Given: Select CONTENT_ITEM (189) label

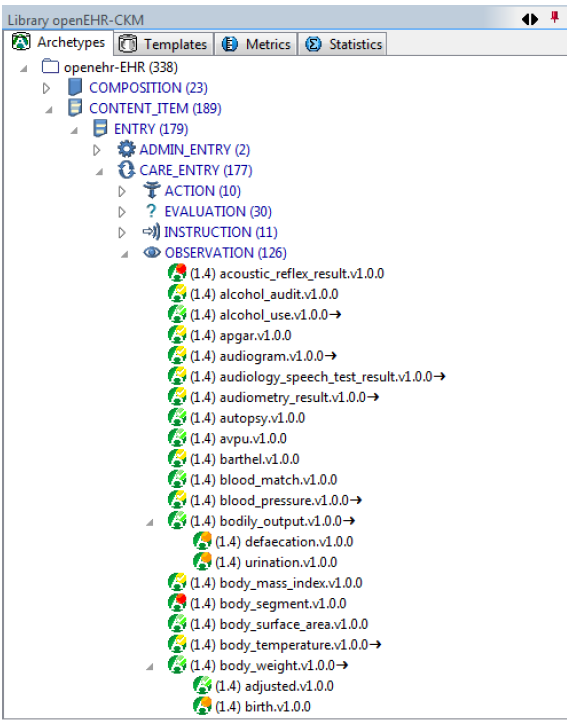Looking at the screenshot, I should [155, 109].
